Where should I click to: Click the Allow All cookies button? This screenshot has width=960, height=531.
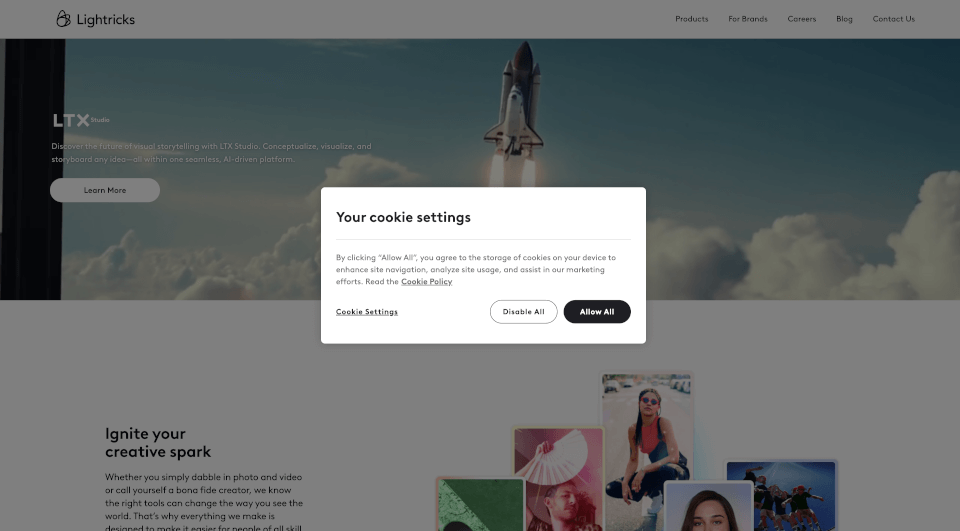click(x=597, y=312)
